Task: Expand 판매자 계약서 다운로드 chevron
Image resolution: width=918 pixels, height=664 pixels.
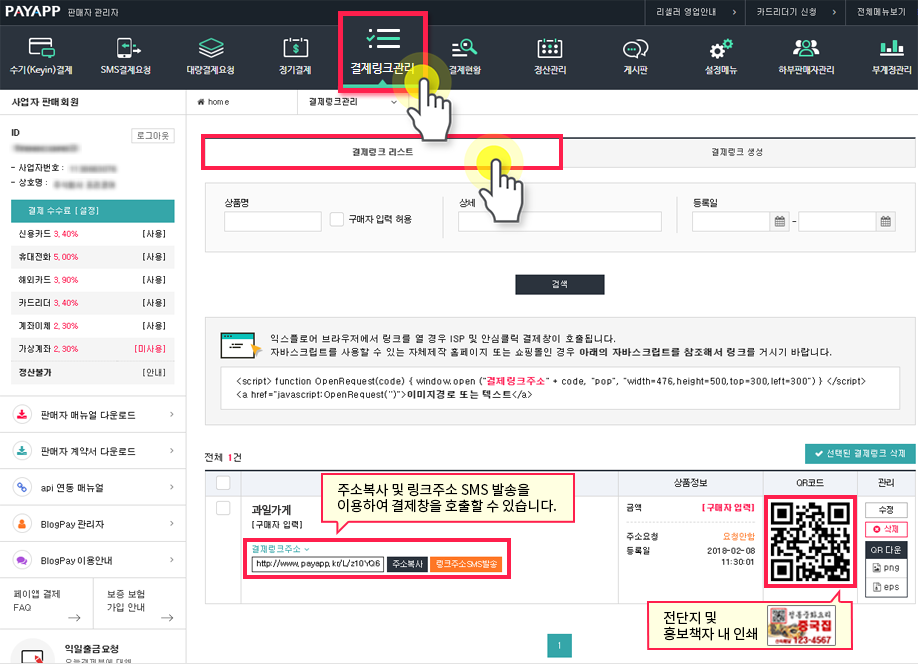Action: [172, 450]
